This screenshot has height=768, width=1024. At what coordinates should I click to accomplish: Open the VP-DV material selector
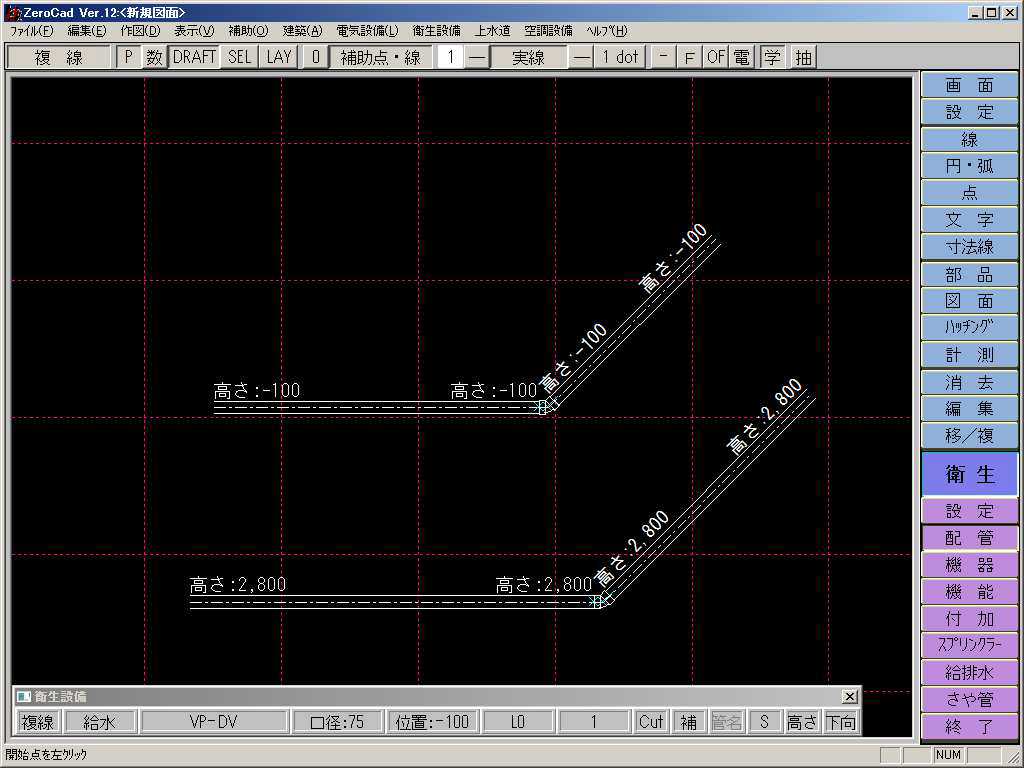click(214, 722)
